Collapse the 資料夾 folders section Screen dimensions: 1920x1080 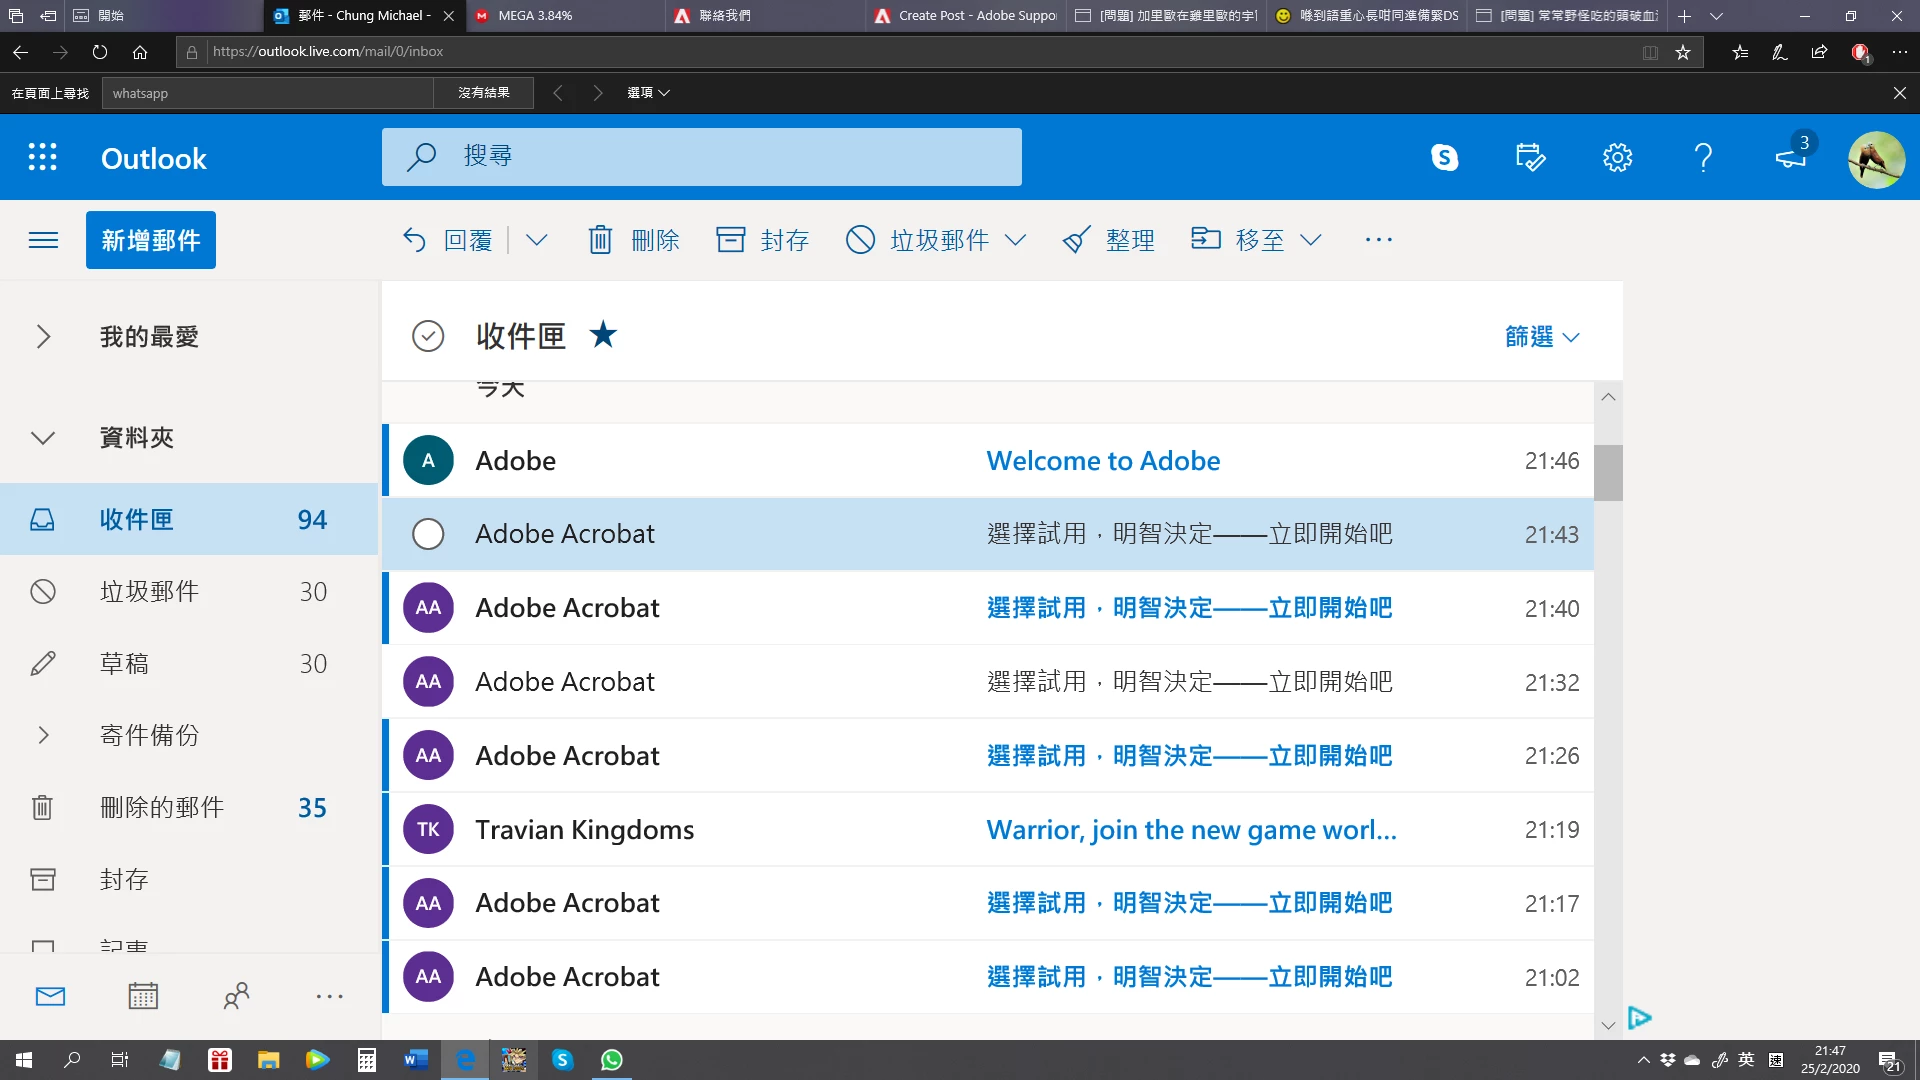43,438
